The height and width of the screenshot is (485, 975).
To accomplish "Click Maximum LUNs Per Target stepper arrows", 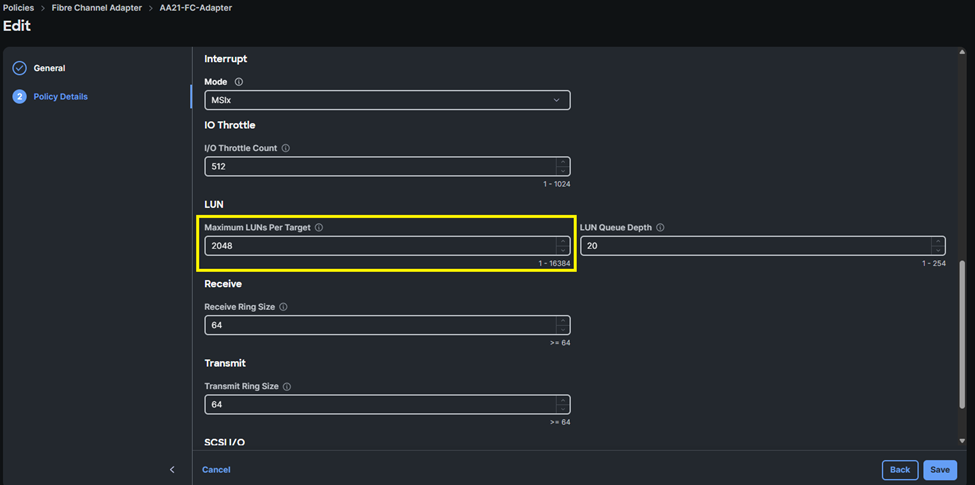I will pos(563,246).
